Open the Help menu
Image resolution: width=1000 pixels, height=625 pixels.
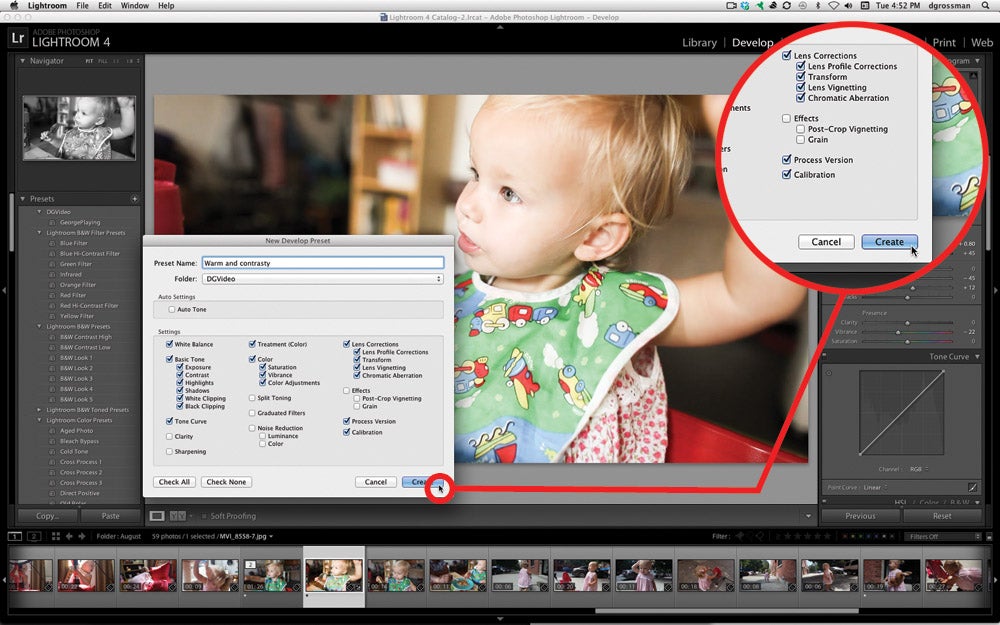tap(166, 6)
